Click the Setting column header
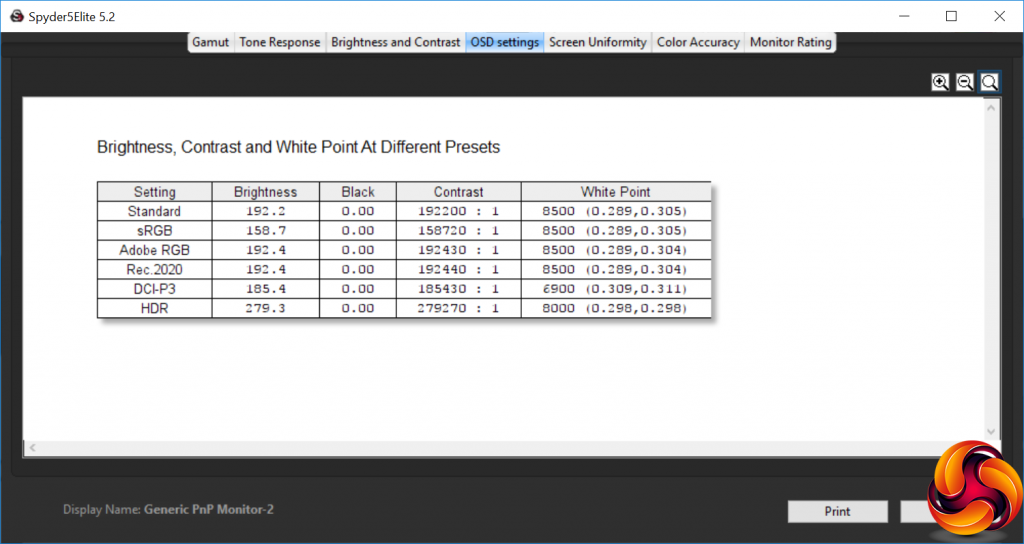1024x544 pixels. coord(155,192)
